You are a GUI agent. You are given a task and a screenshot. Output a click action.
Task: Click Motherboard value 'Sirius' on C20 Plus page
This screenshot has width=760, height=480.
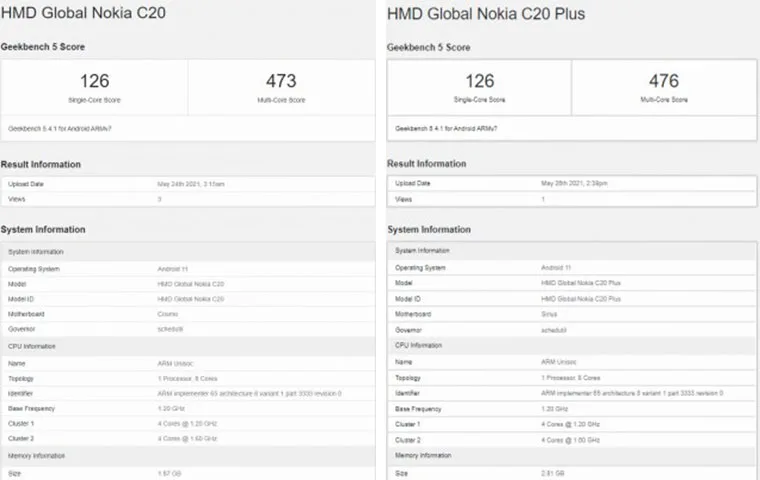point(549,314)
